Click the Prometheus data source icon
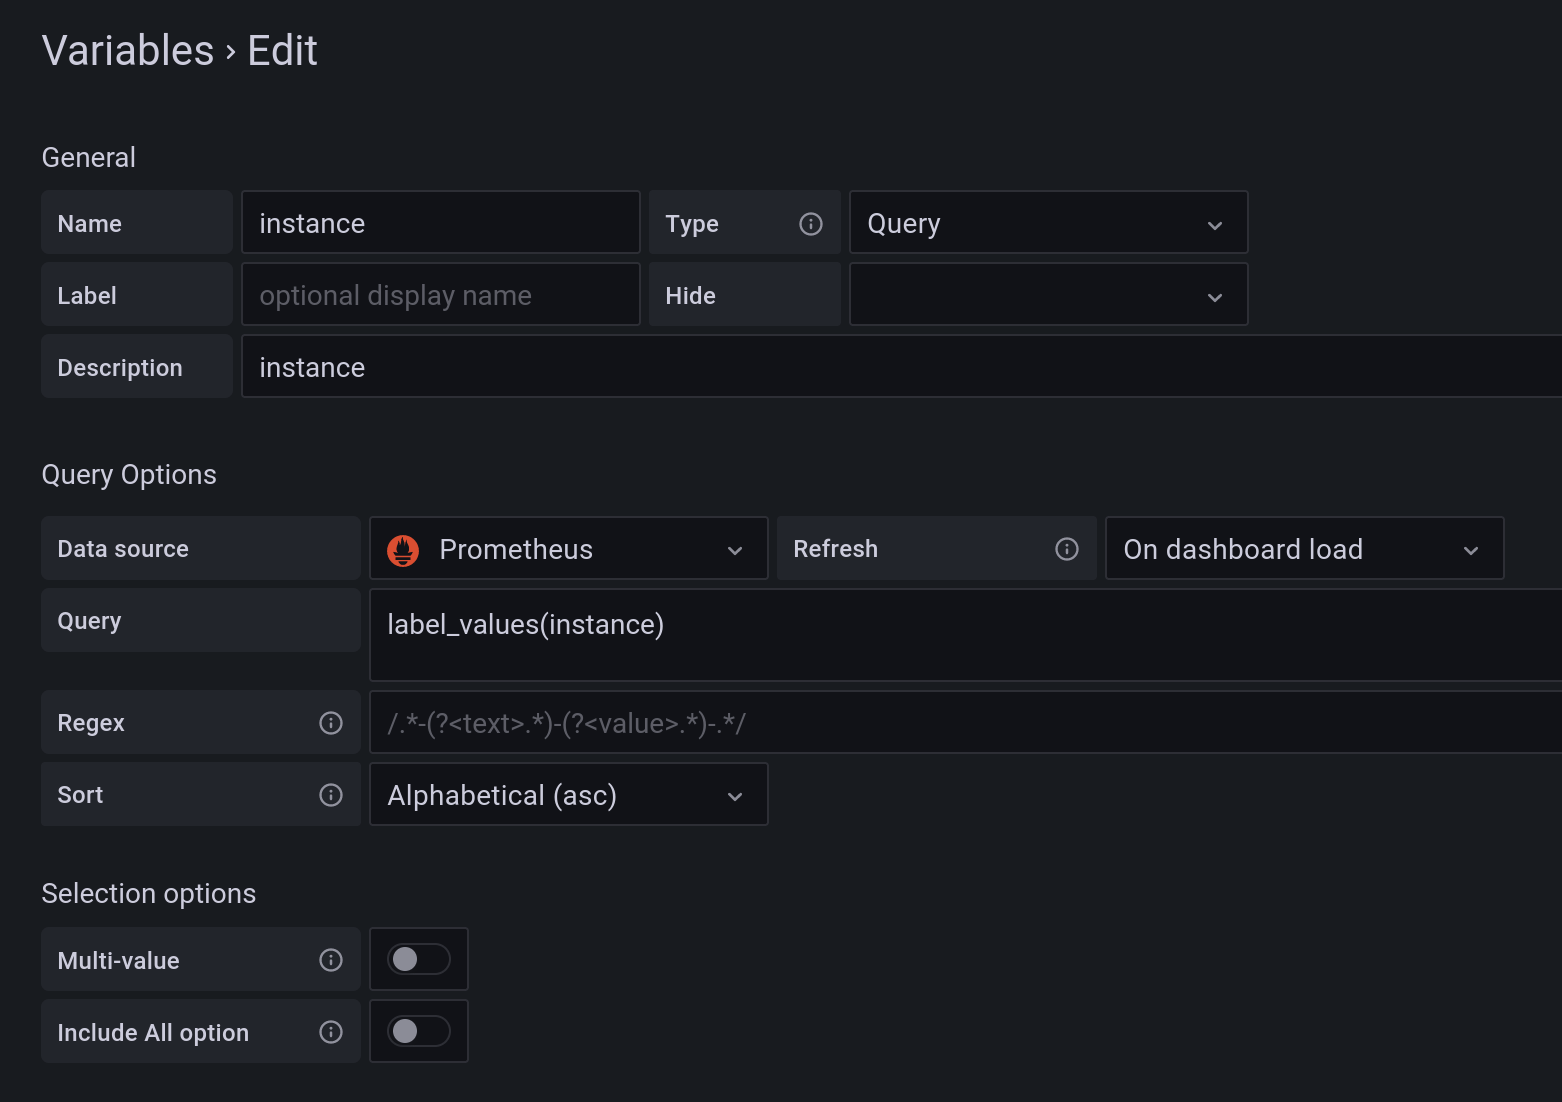The height and width of the screenshot is (1102, 1562). [402, 549]
